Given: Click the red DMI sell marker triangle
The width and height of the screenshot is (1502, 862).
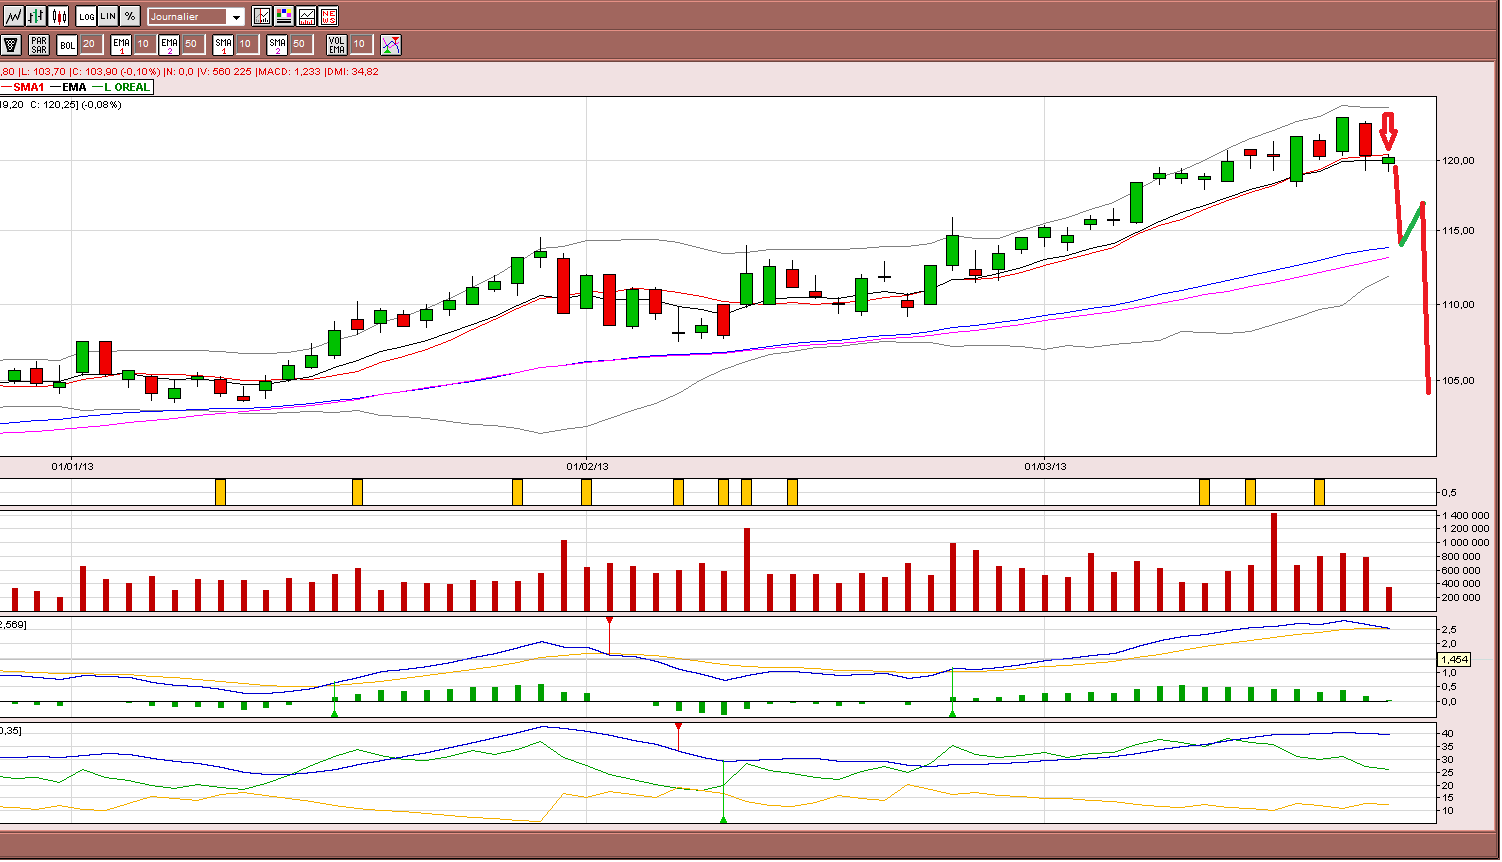Looking at the screenshot, I should [678, 727].
